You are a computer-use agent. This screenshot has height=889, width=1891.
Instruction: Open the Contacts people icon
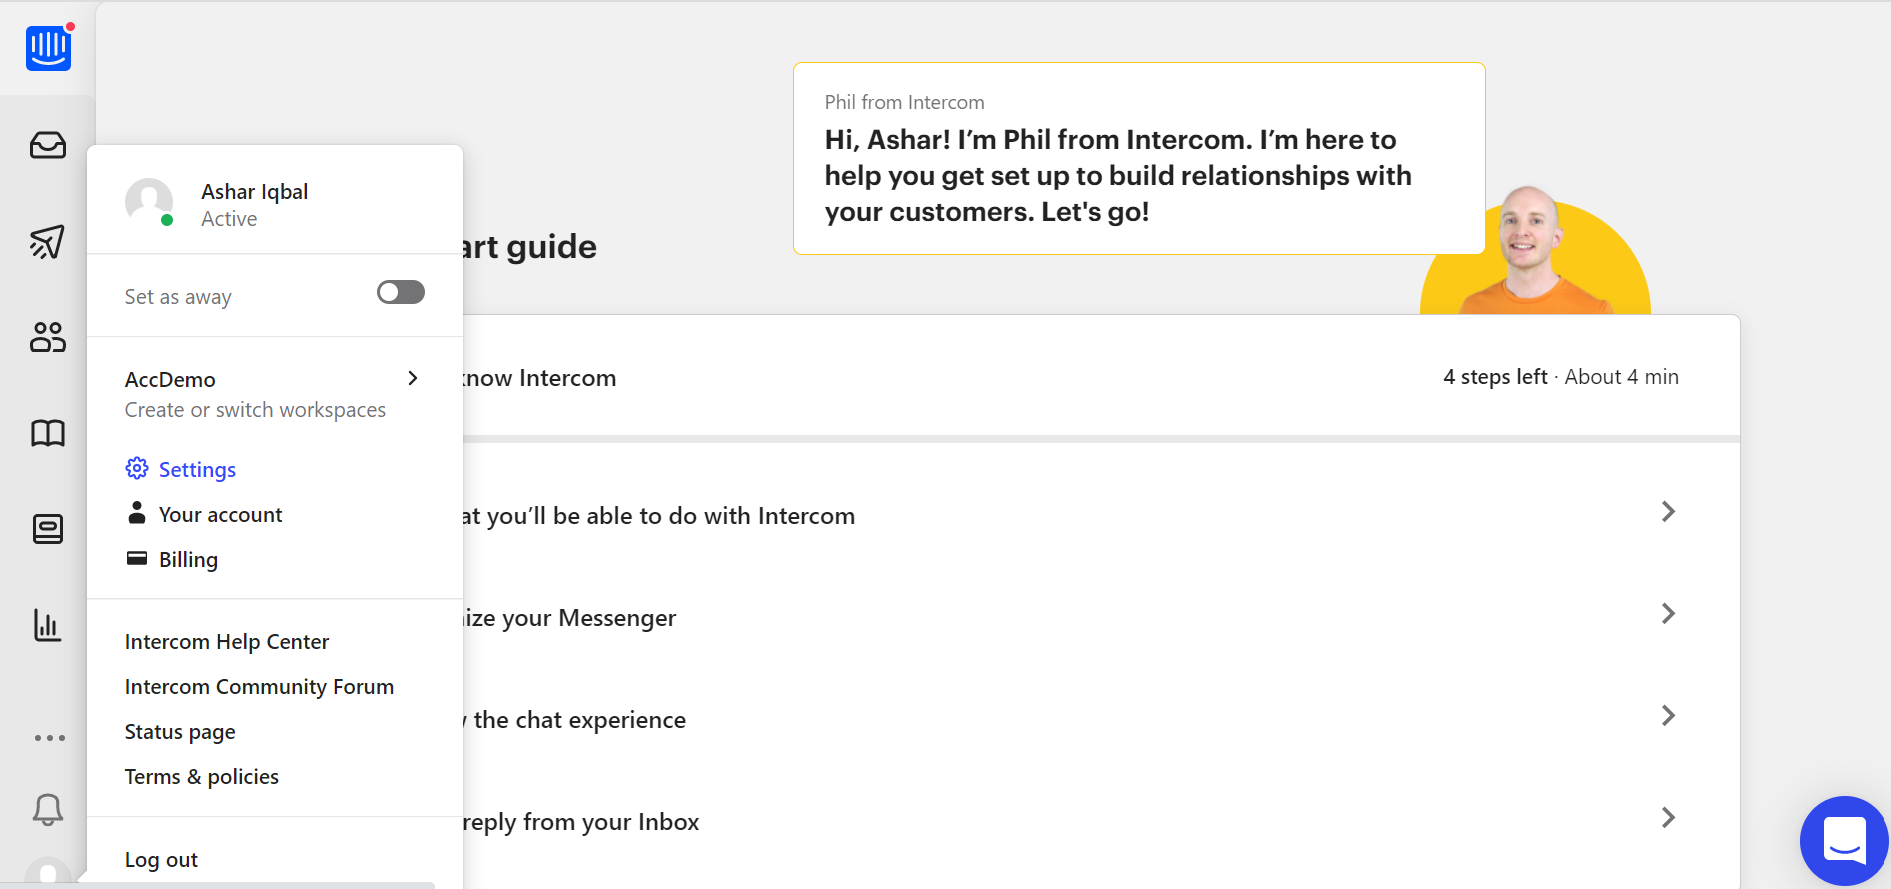pos(48,337)
